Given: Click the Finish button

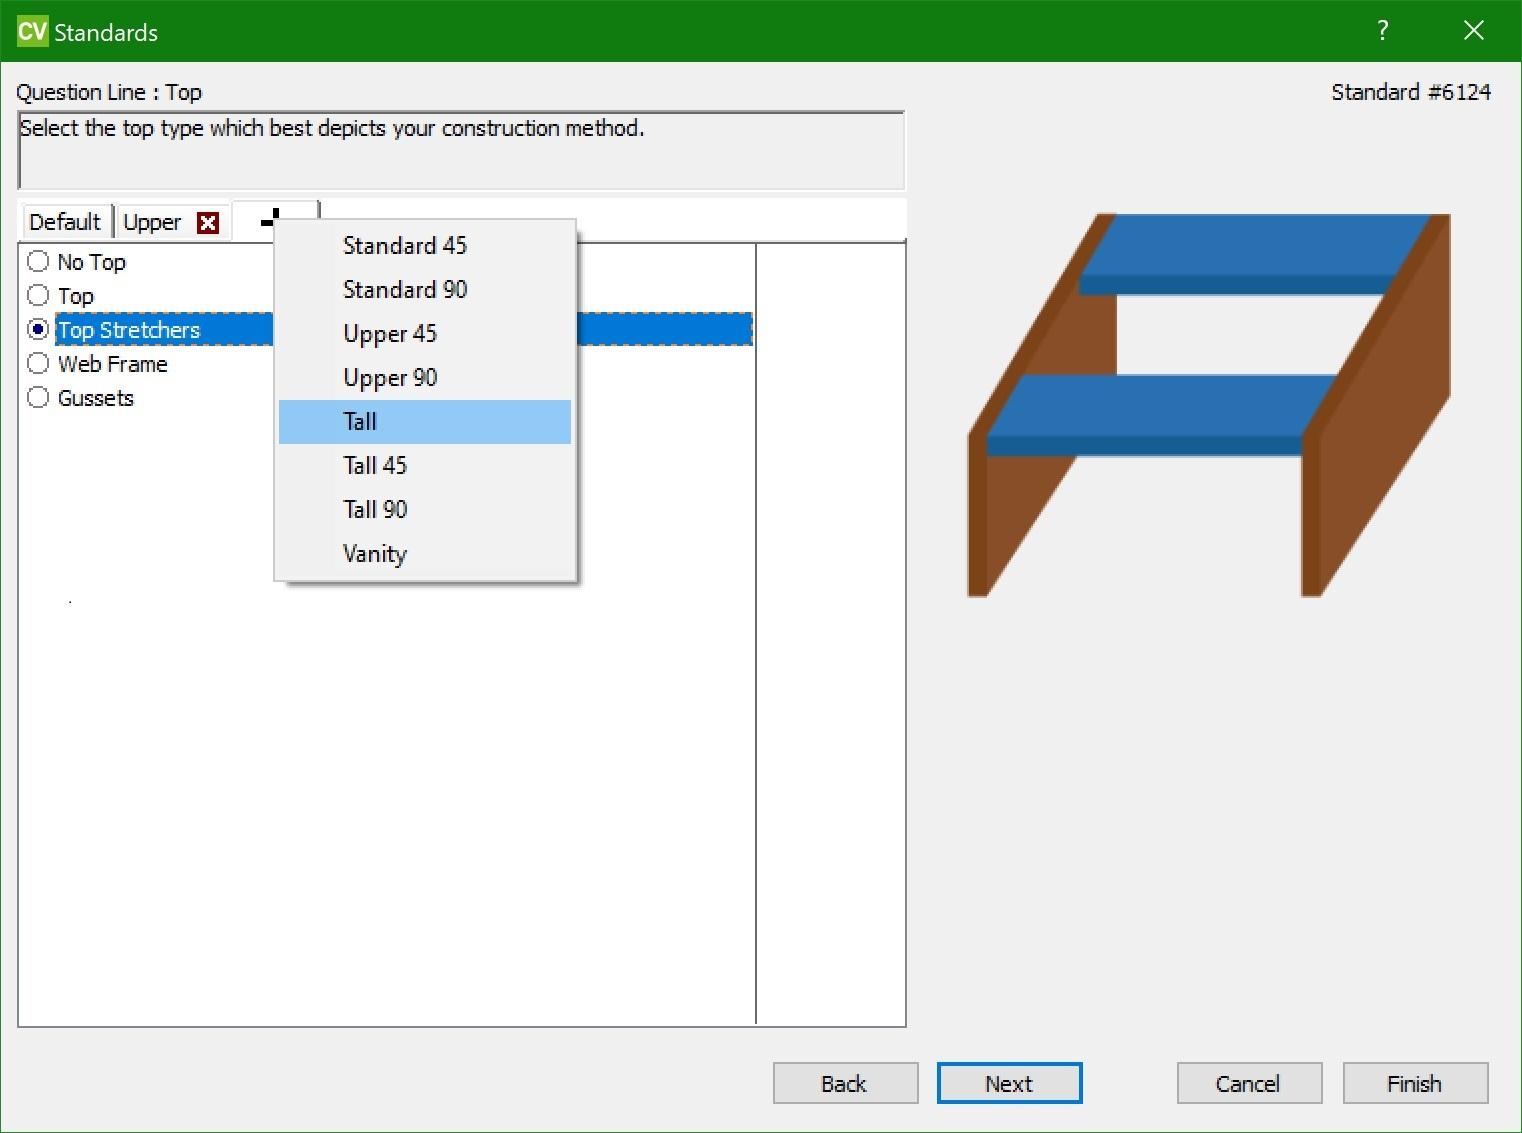Looking at the screenshot, I should click(1415, 1084).
